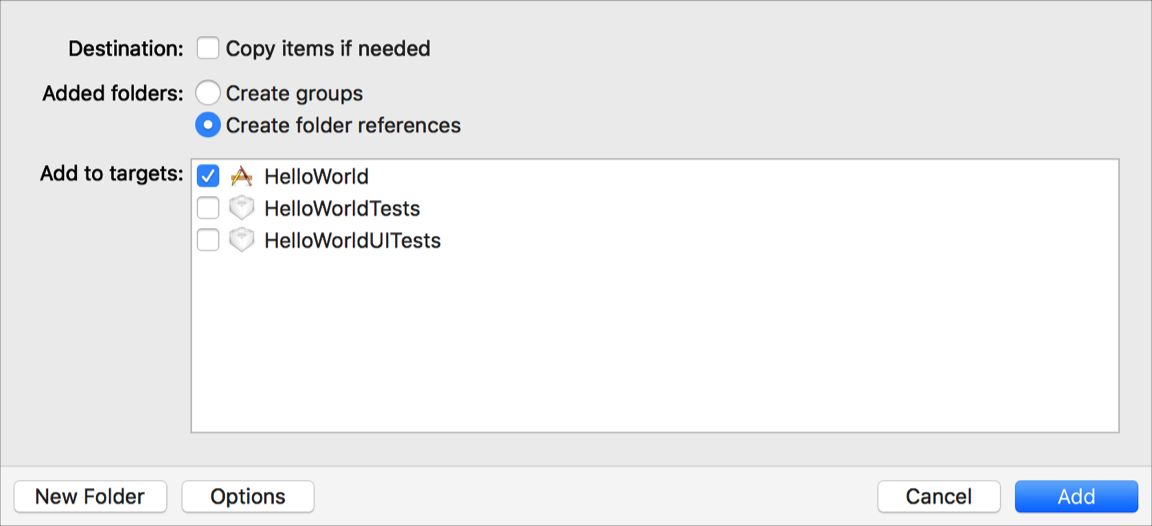The width and height of the screenshot is (1152, 526).
Task: Uncheck the HelloWorld target checkbox
Action: (x=208, y=177)
